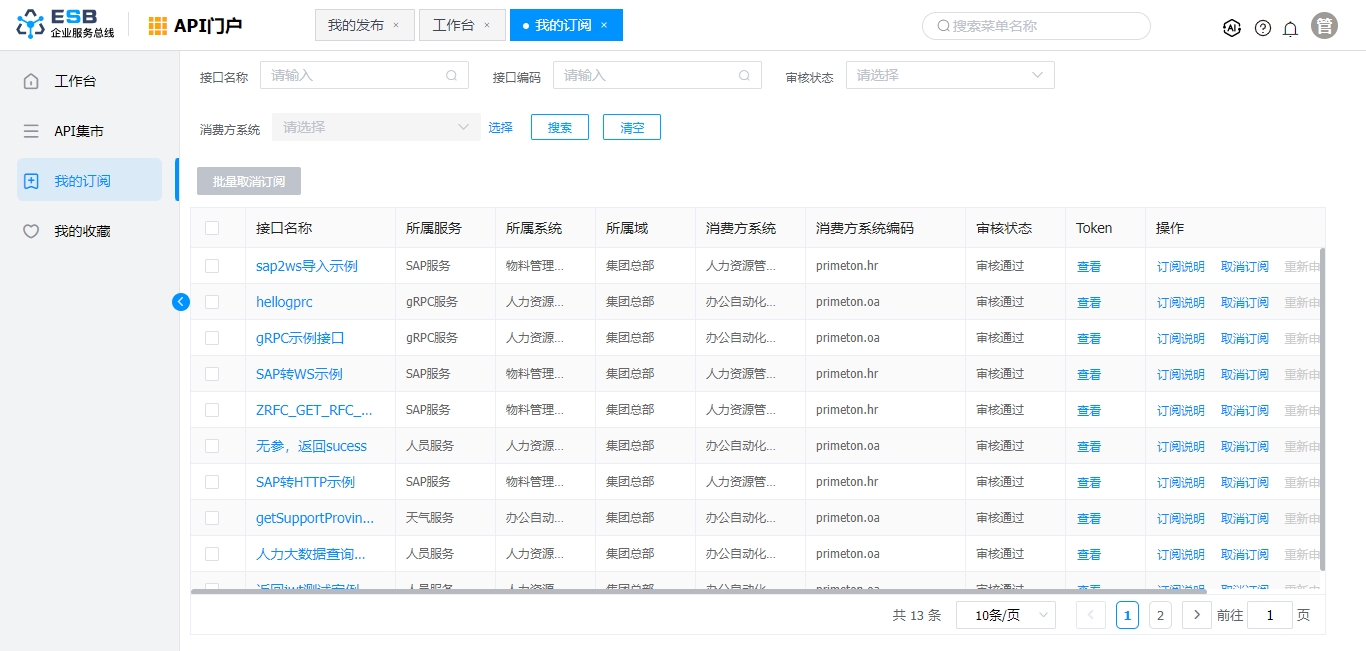Open API集市 in the sidebar
The width and height of the screenshot is (1366, 651).
(x=79, y=131)
